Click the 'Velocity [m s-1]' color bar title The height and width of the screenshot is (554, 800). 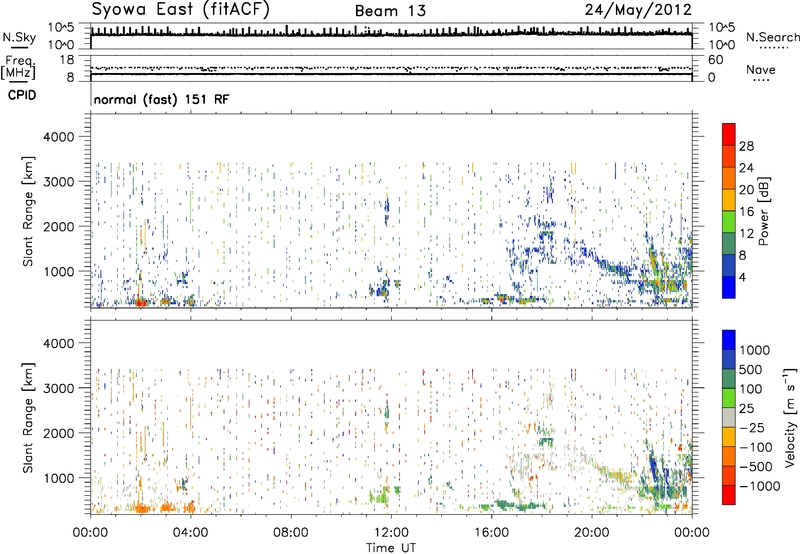pyautogui.click(x=790, y=417)
